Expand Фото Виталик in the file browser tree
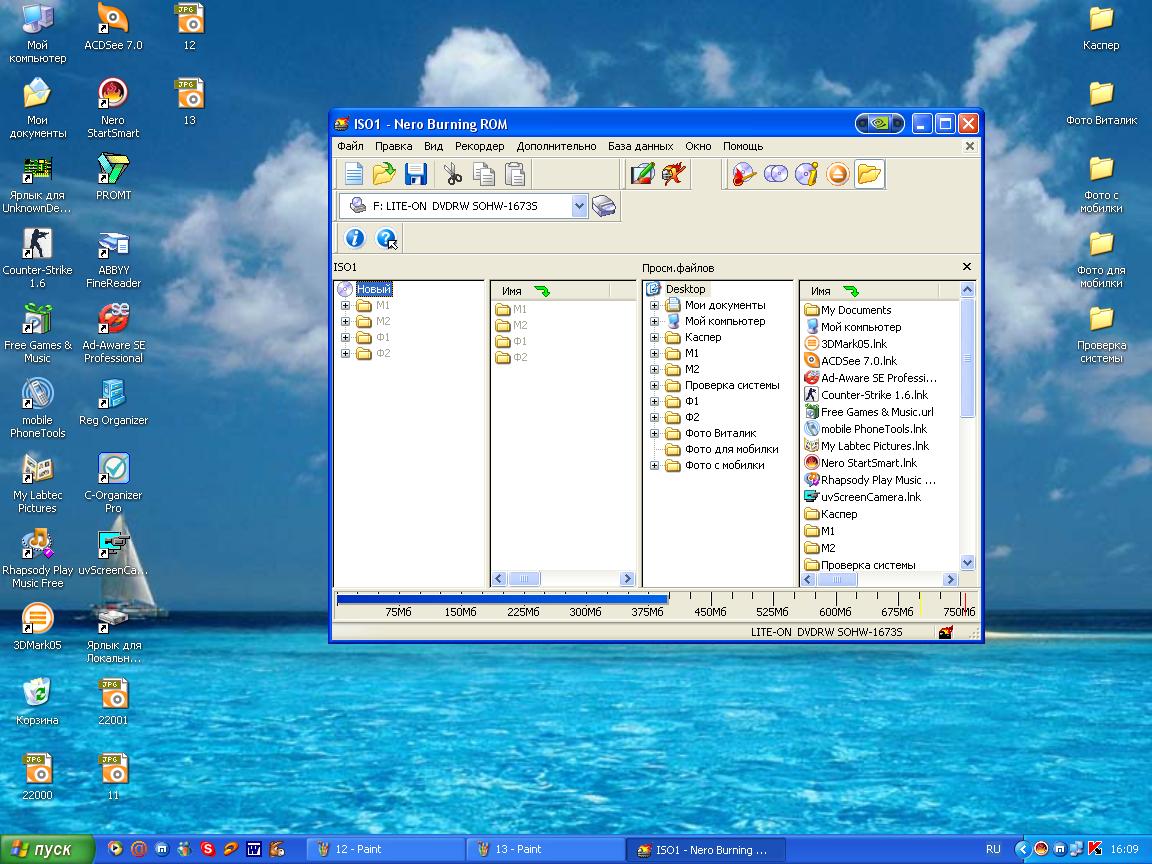1152x864 pixels. (x=654, y=433)
